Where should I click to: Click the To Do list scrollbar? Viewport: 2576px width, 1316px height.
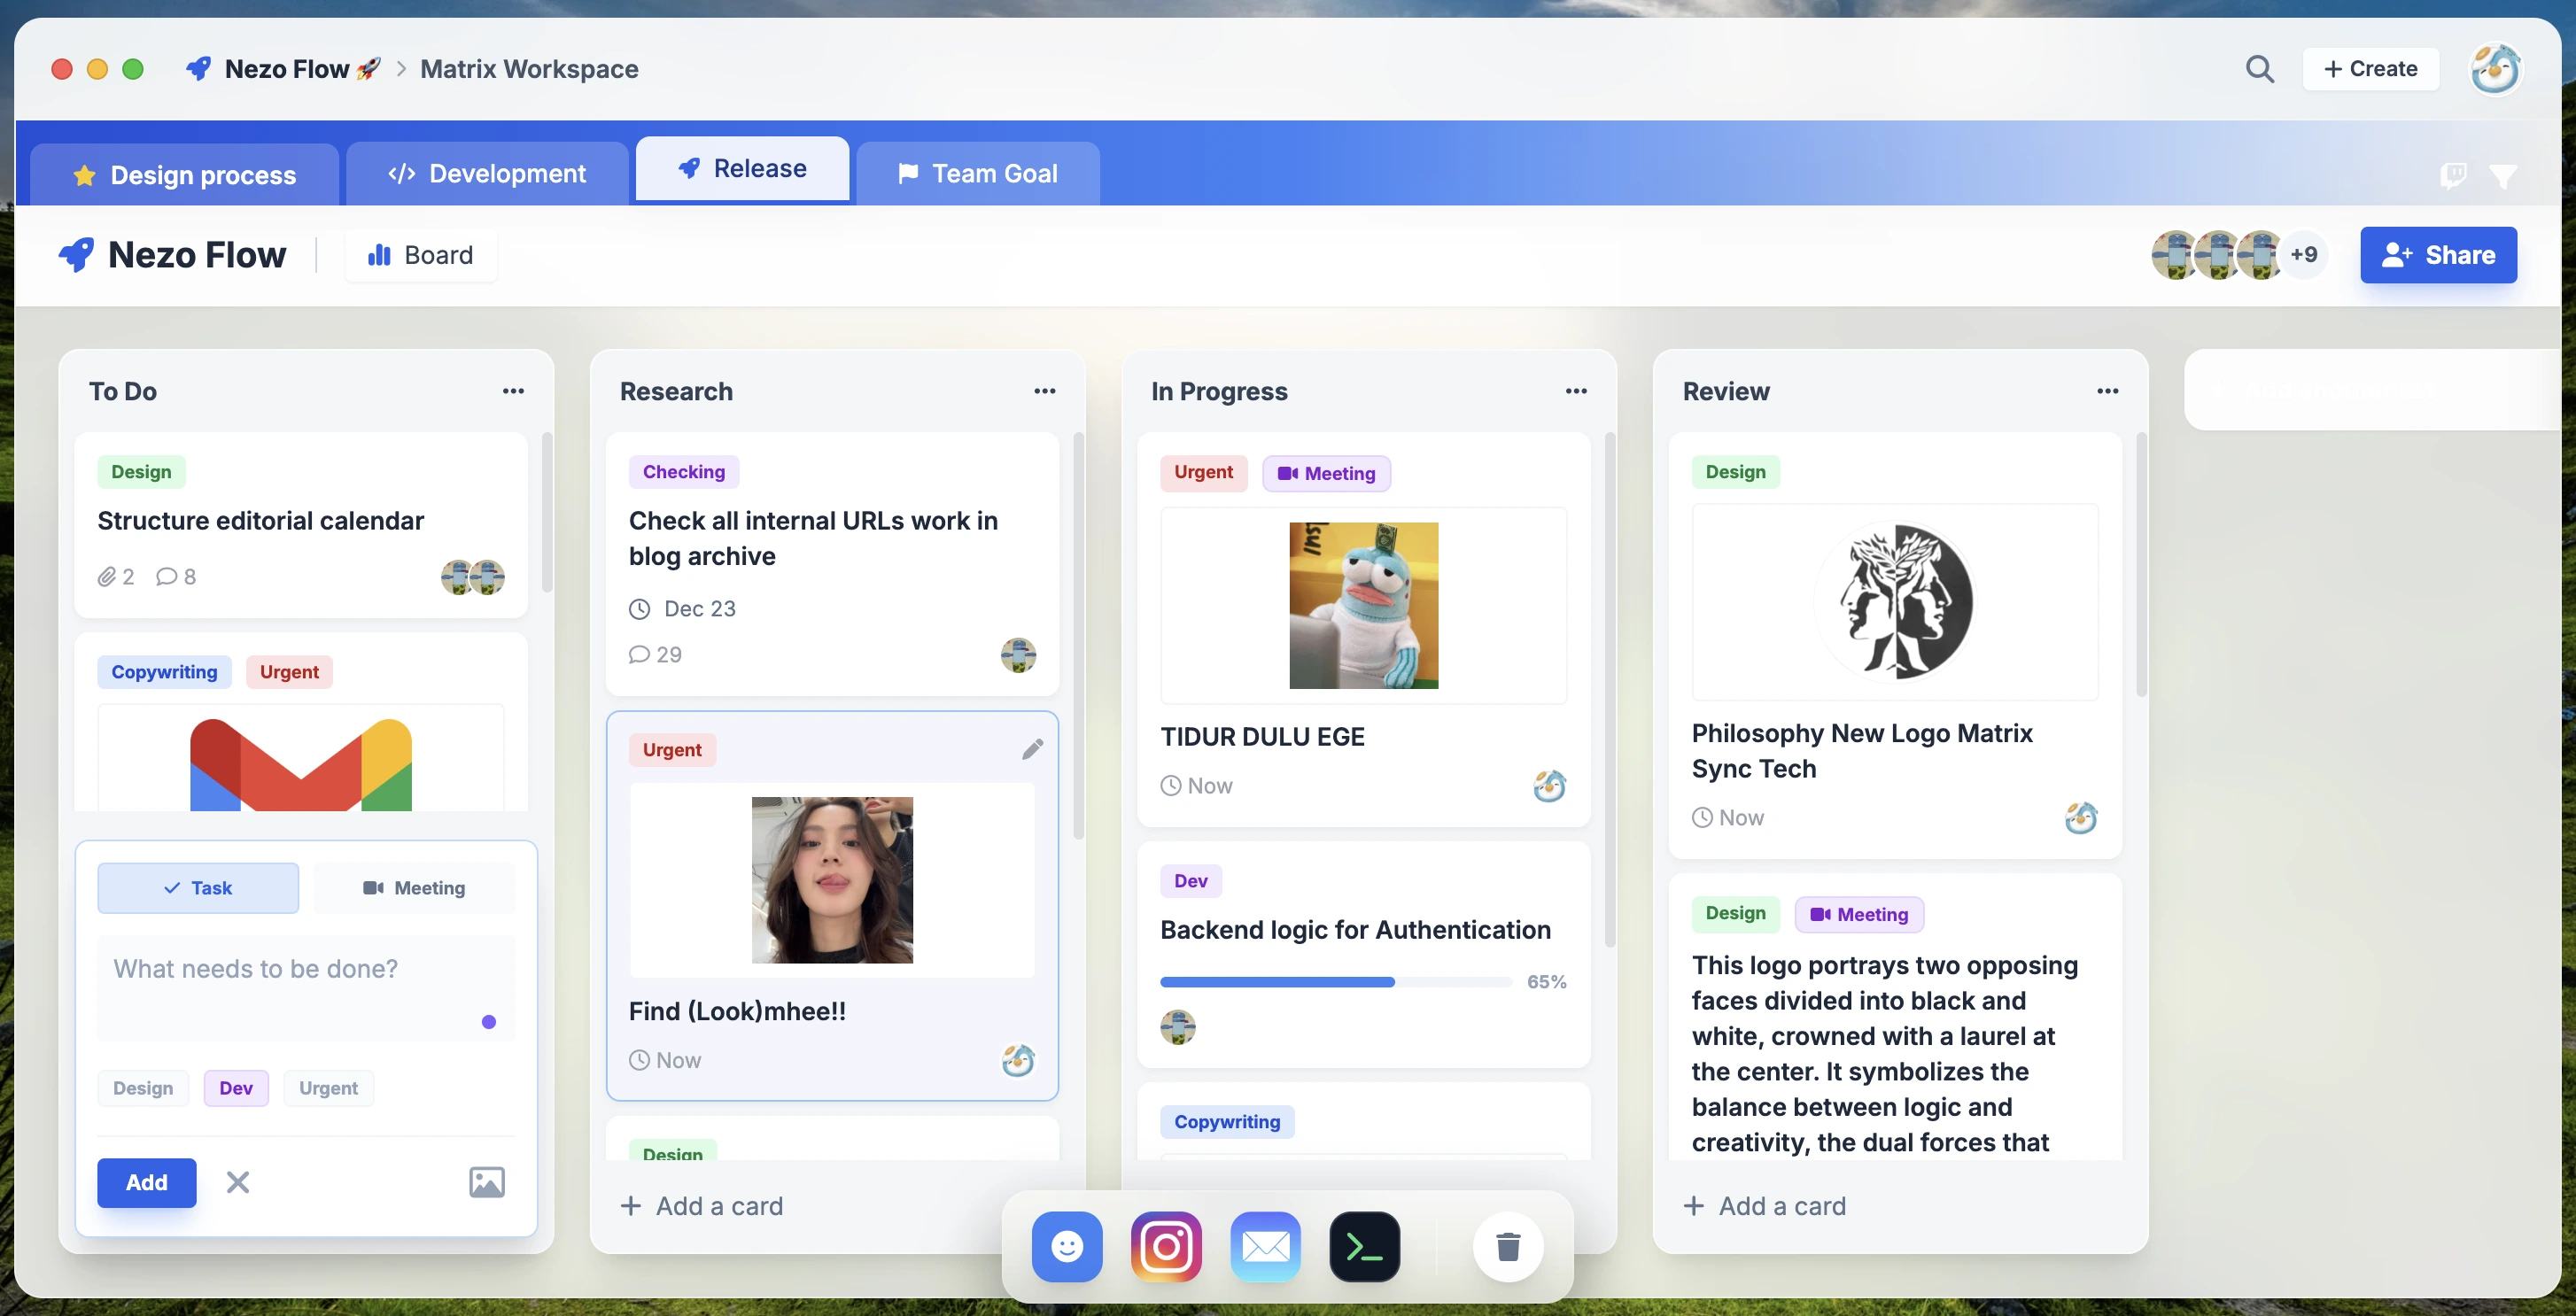pyautogui.click(x=547, y=512)
